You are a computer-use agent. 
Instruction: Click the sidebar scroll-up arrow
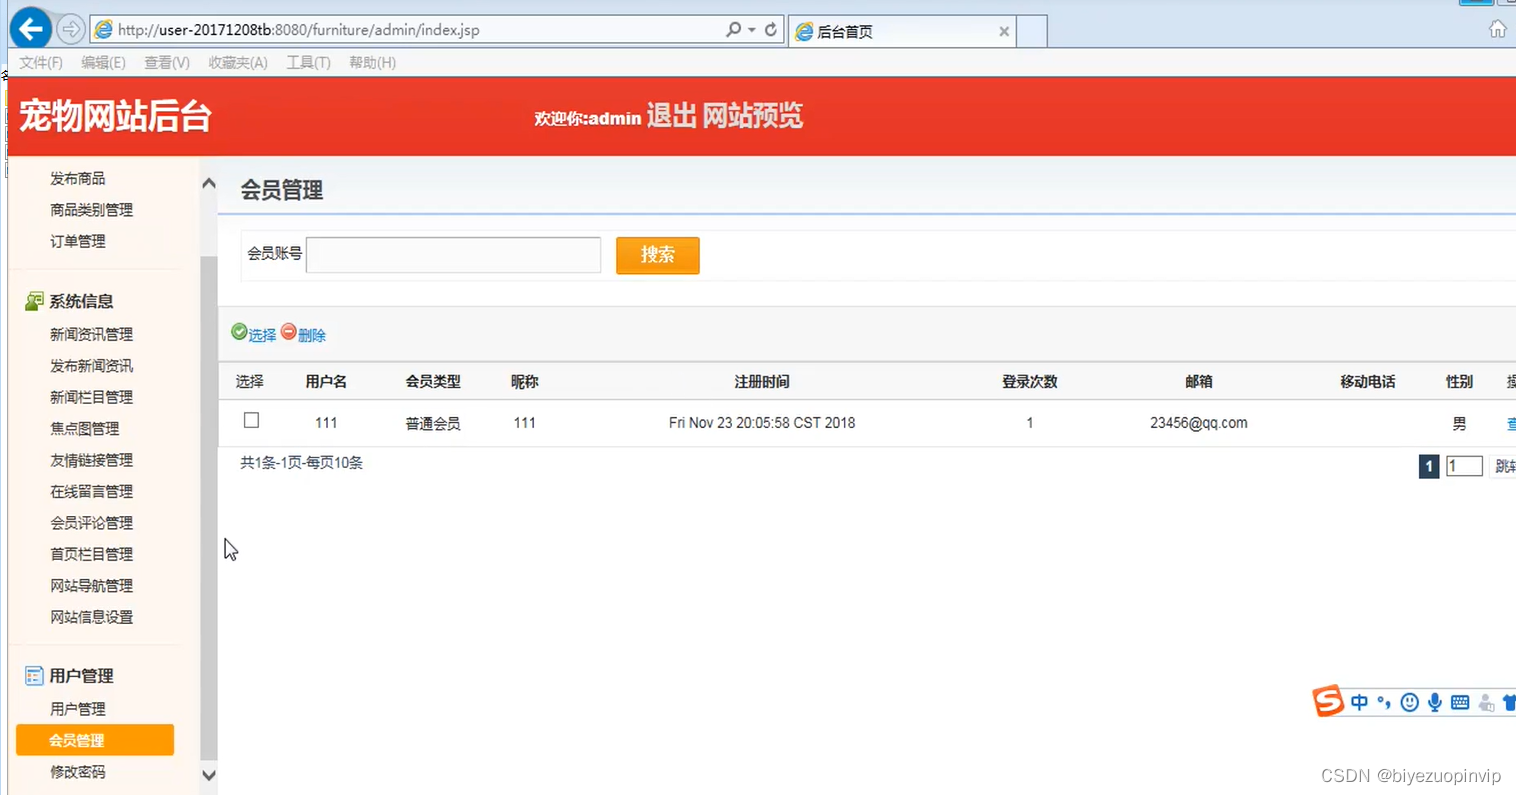point(209,183)
